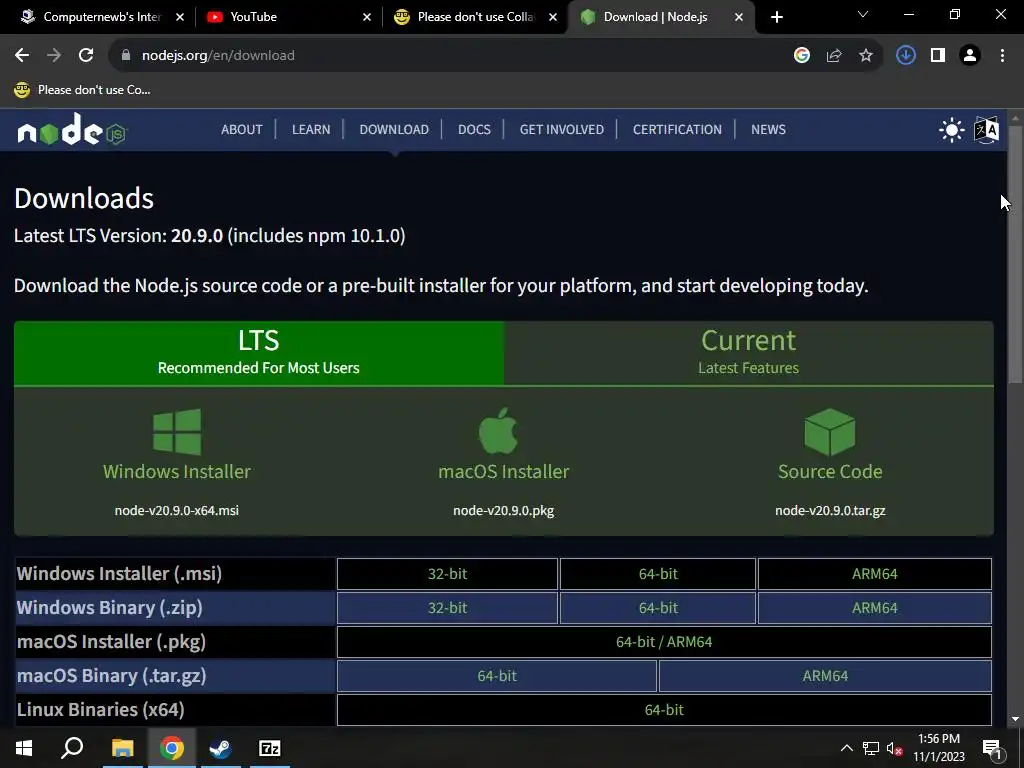
Task: Click the DOWNLOAD nav item
Action: [x=394, y=129]
